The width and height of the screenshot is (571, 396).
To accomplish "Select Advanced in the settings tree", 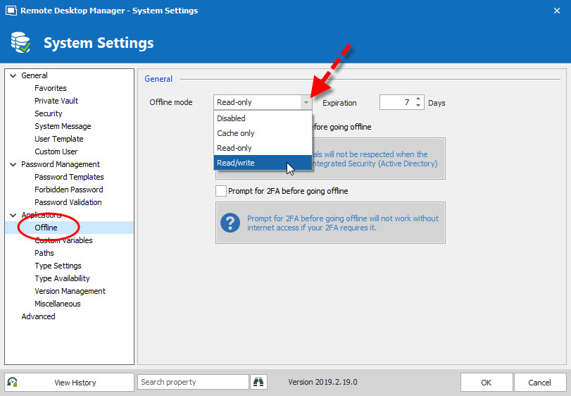I will coord(38,317).
